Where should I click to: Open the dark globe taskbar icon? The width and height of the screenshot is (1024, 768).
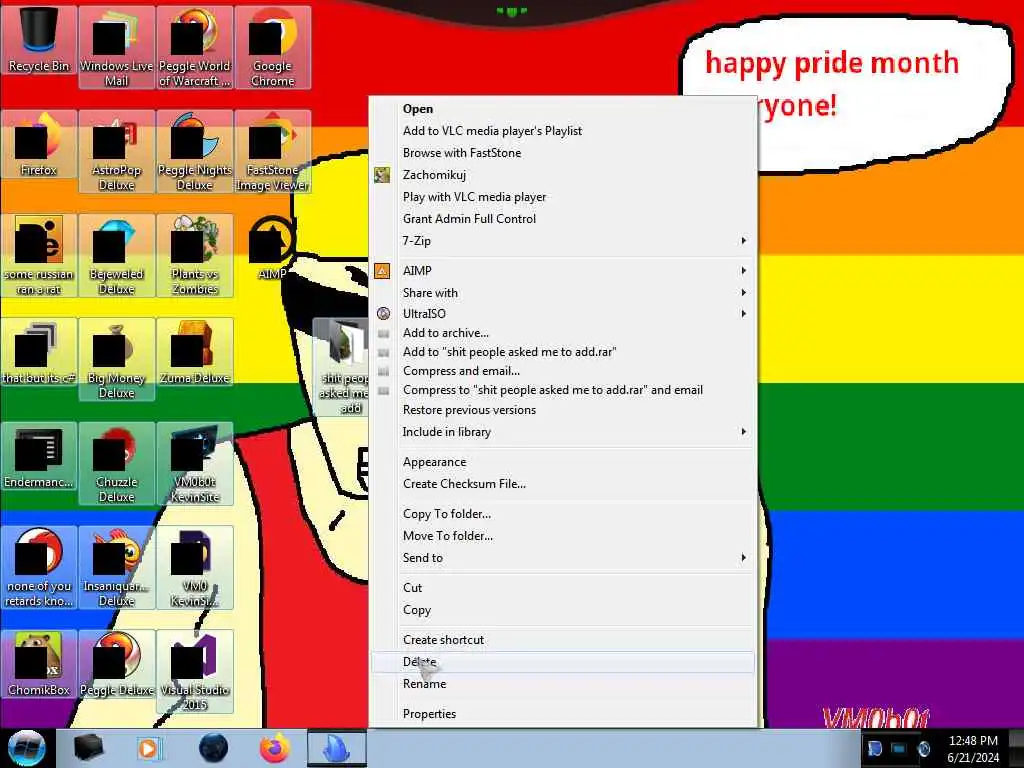click(214, 748)
